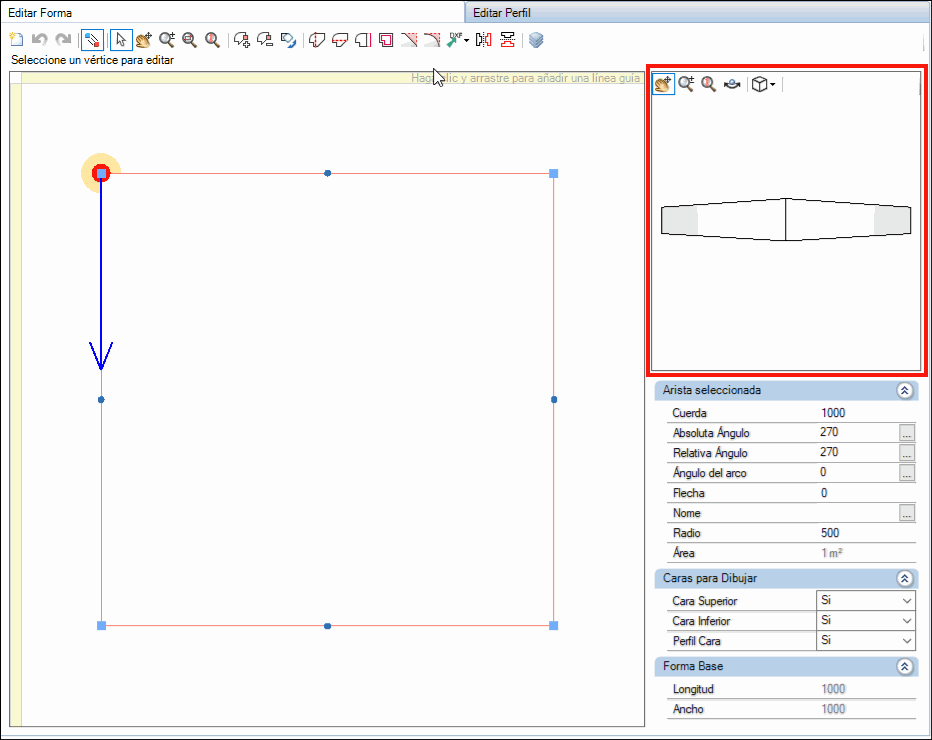Click the fillet rounded corner icon
Screen dimensions: 932x740
click(x=432, y=40)
